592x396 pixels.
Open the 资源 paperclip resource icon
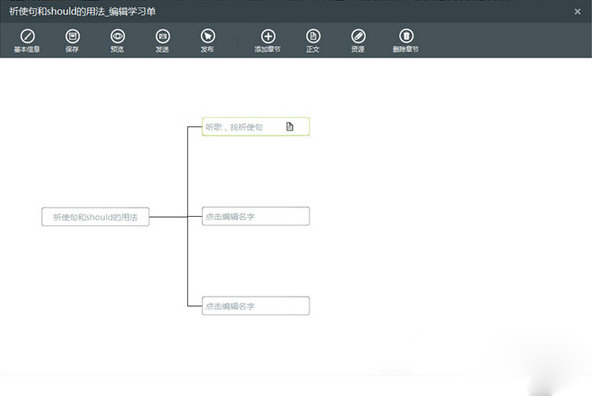(x=358, y=36)
